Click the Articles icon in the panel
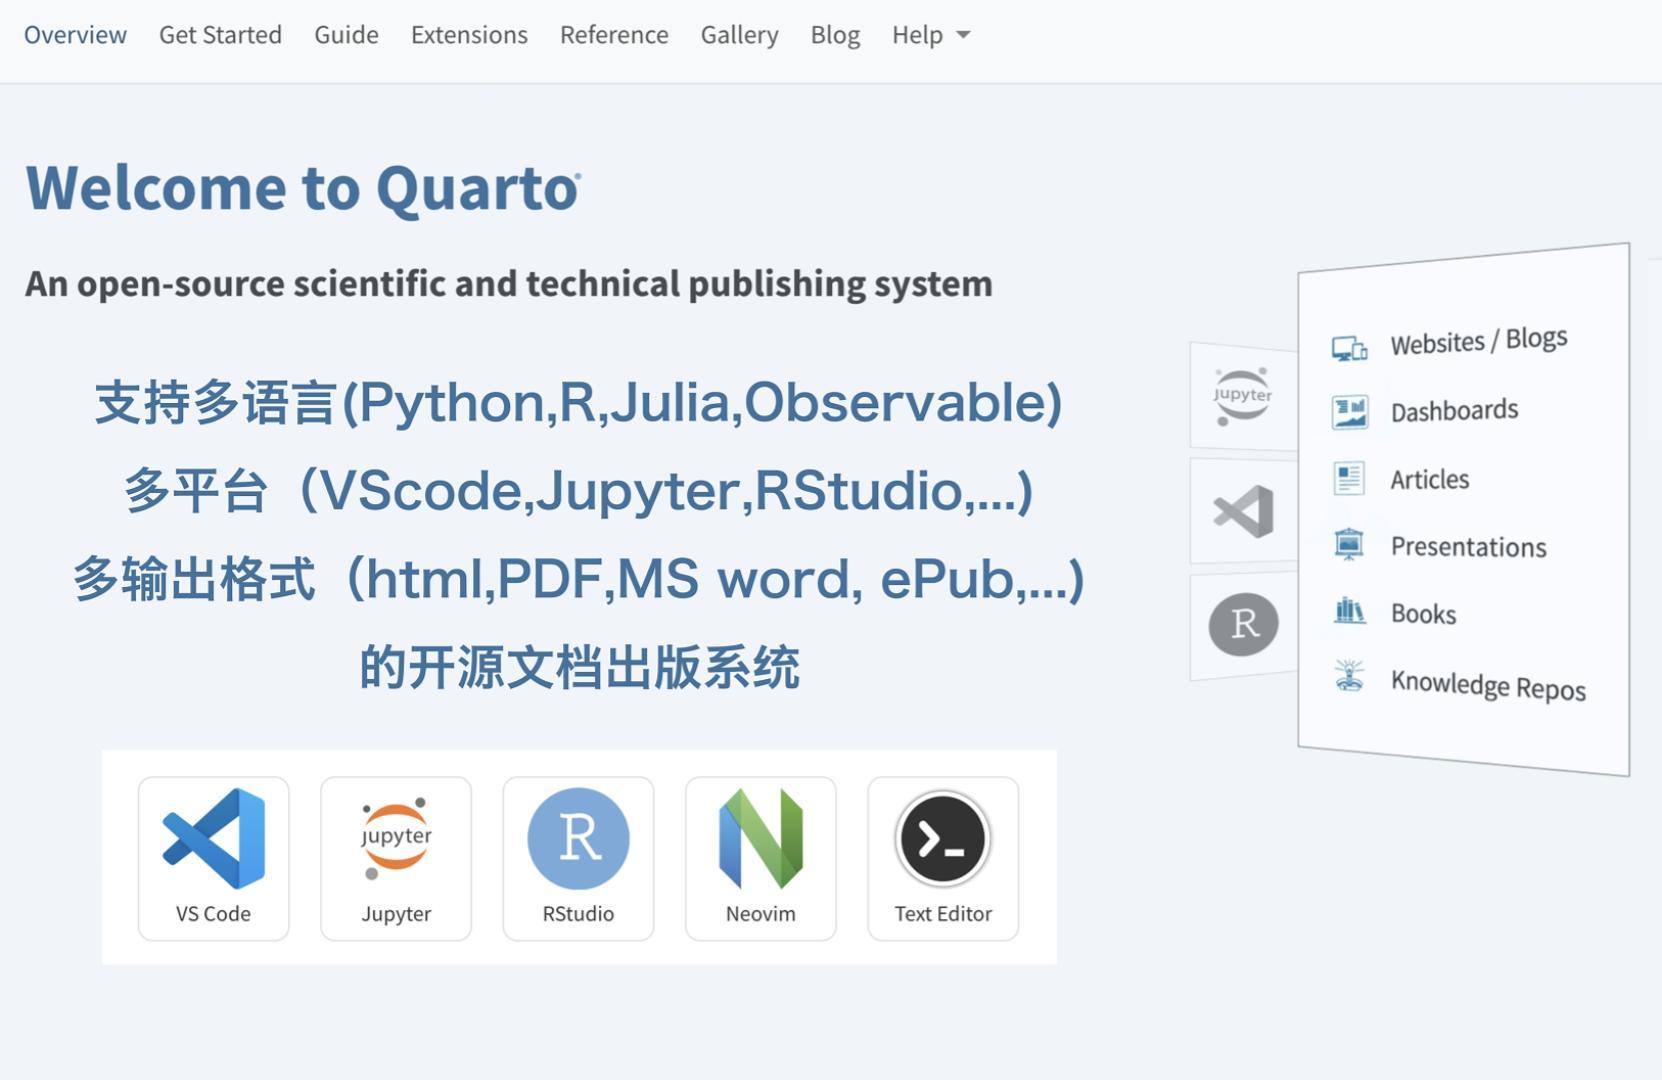This screenshot has height=1080, width=1662. coord(1348,478)
